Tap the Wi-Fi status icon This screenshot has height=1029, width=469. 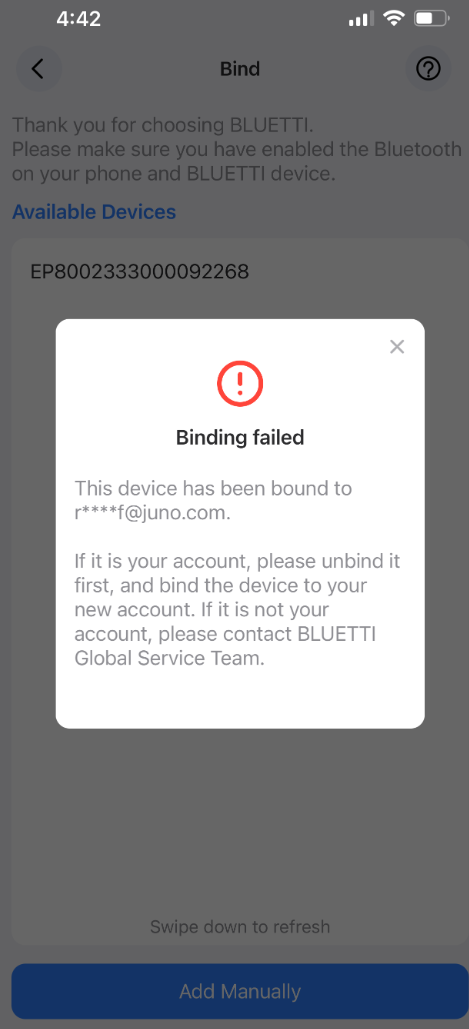click(394, 18)
